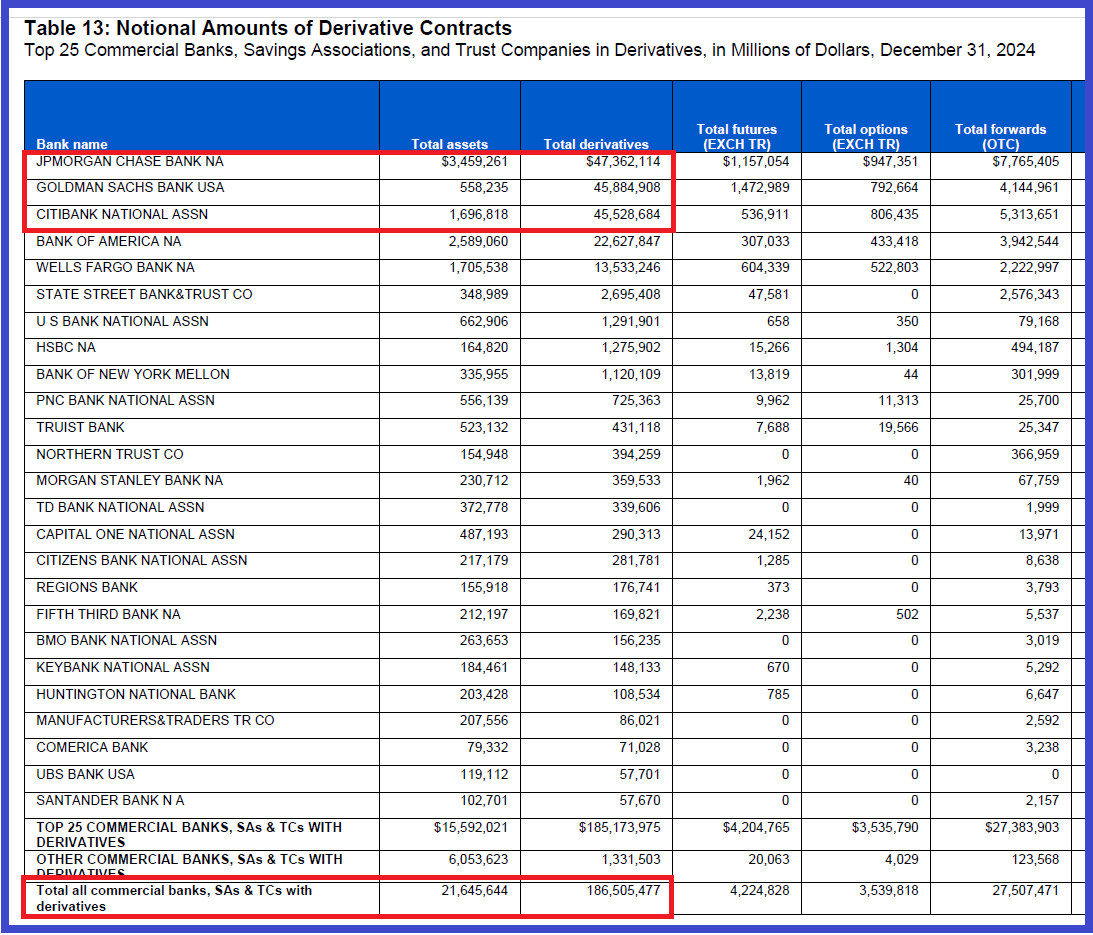The image size is (1093, 935).
Task: Select the CITIZENS BANK NATIONAL ASSN name cell
Action: [x=142, y=561]
